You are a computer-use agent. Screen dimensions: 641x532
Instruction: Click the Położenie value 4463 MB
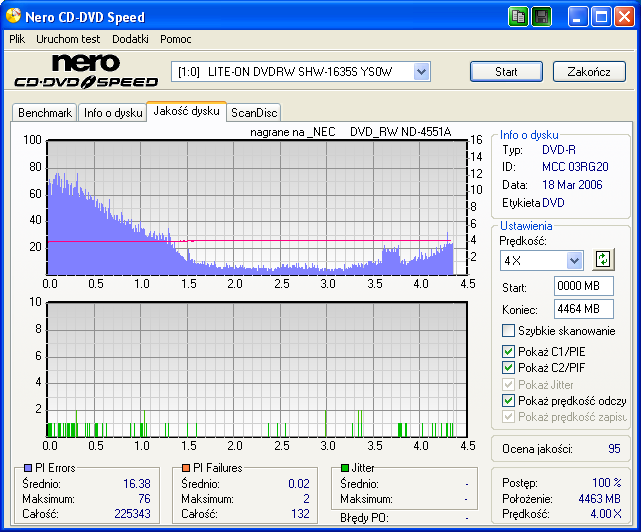coord(599,499)
